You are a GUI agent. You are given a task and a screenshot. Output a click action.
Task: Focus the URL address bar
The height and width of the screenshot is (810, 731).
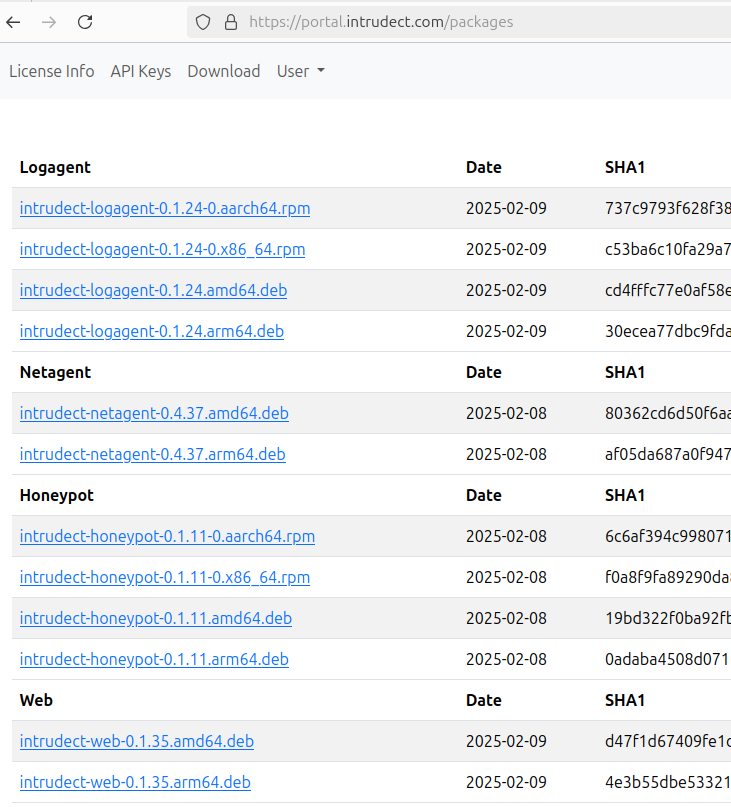click(460, 22)
